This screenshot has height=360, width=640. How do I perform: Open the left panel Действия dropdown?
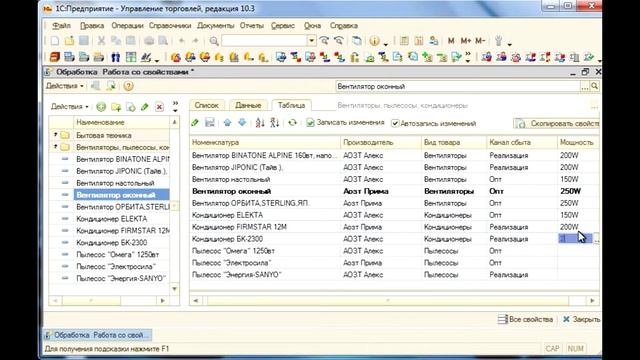coord(69,107)
